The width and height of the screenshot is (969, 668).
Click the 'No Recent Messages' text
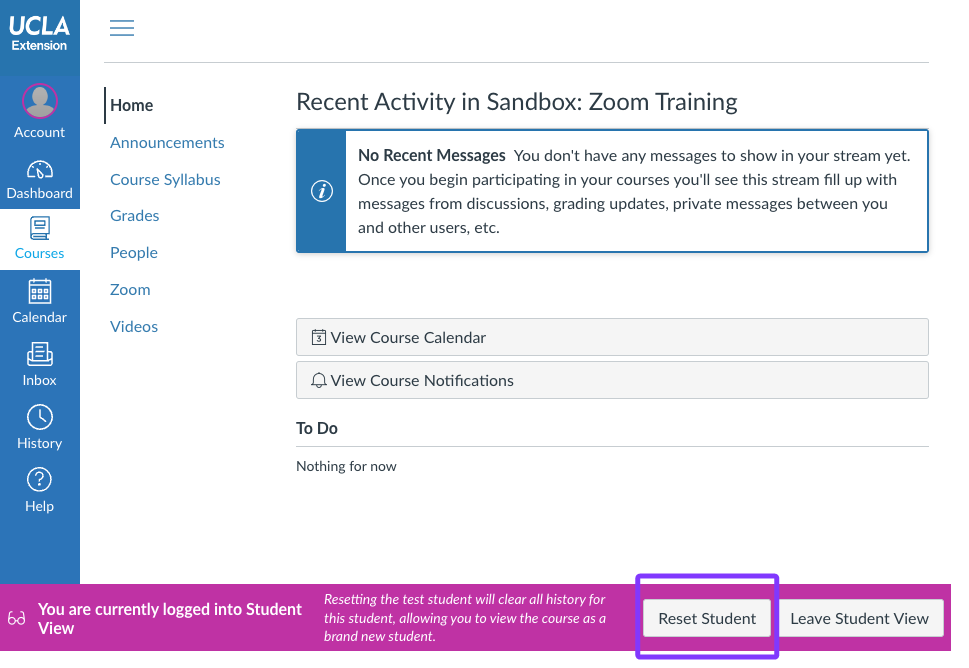431,155
